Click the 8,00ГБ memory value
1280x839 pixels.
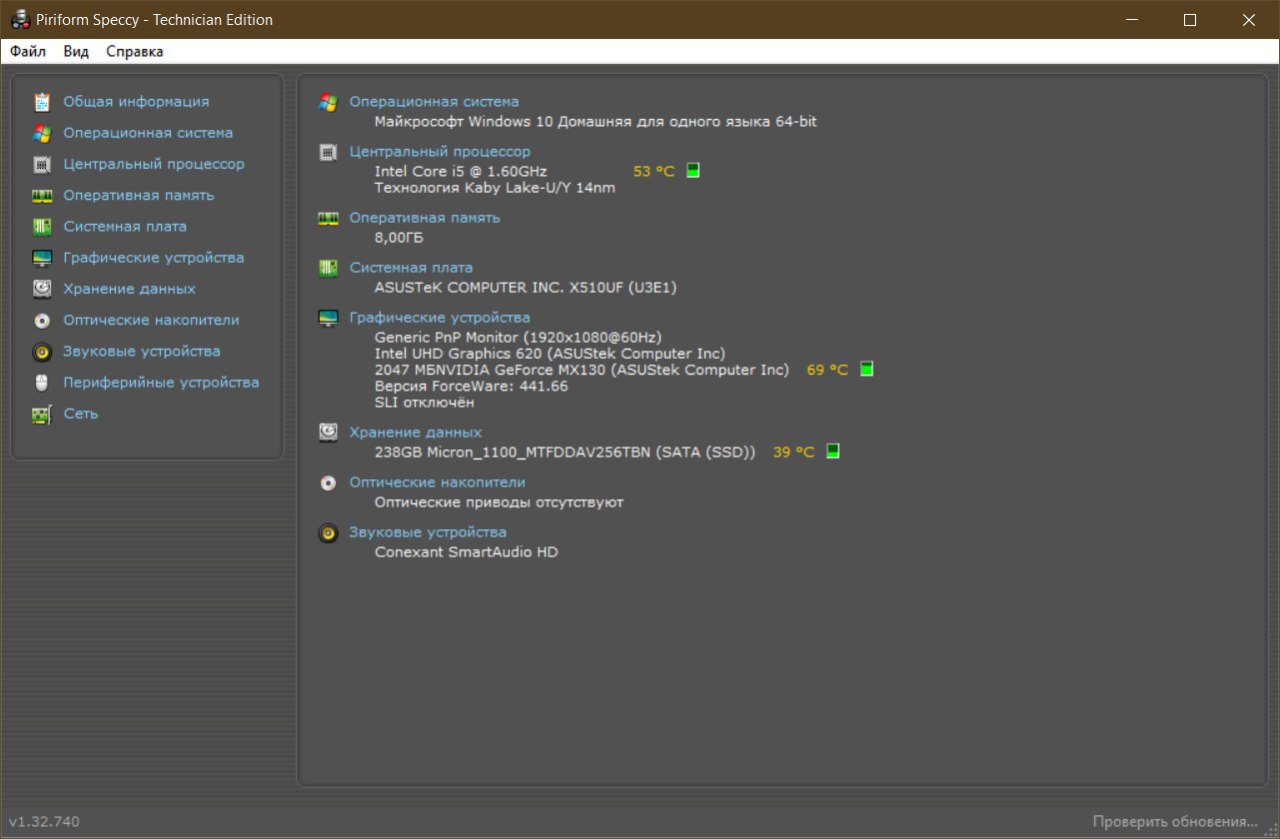[x=399, y=237]
